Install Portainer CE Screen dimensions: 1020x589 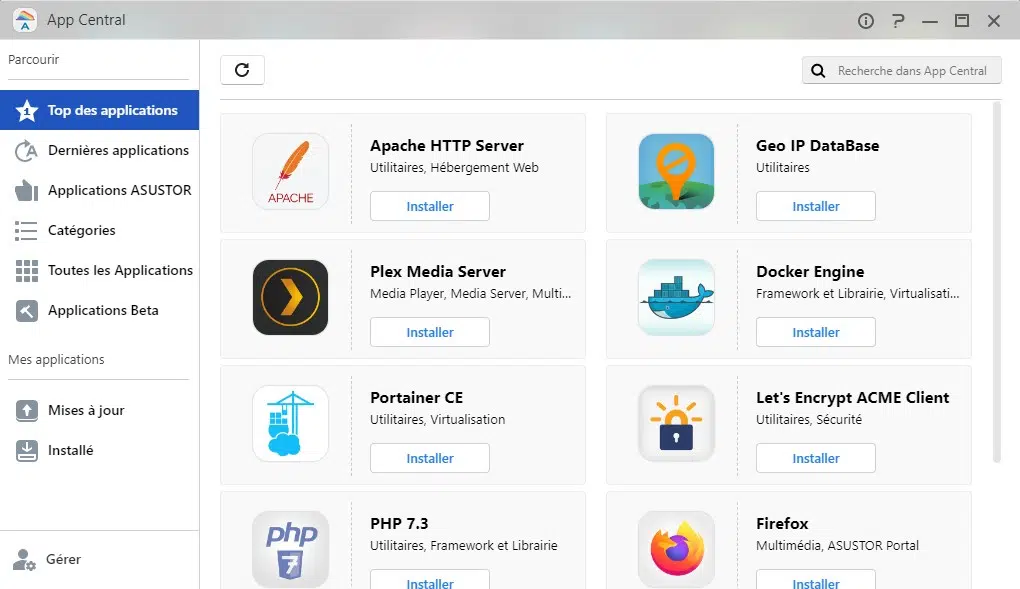pos(430,458)
